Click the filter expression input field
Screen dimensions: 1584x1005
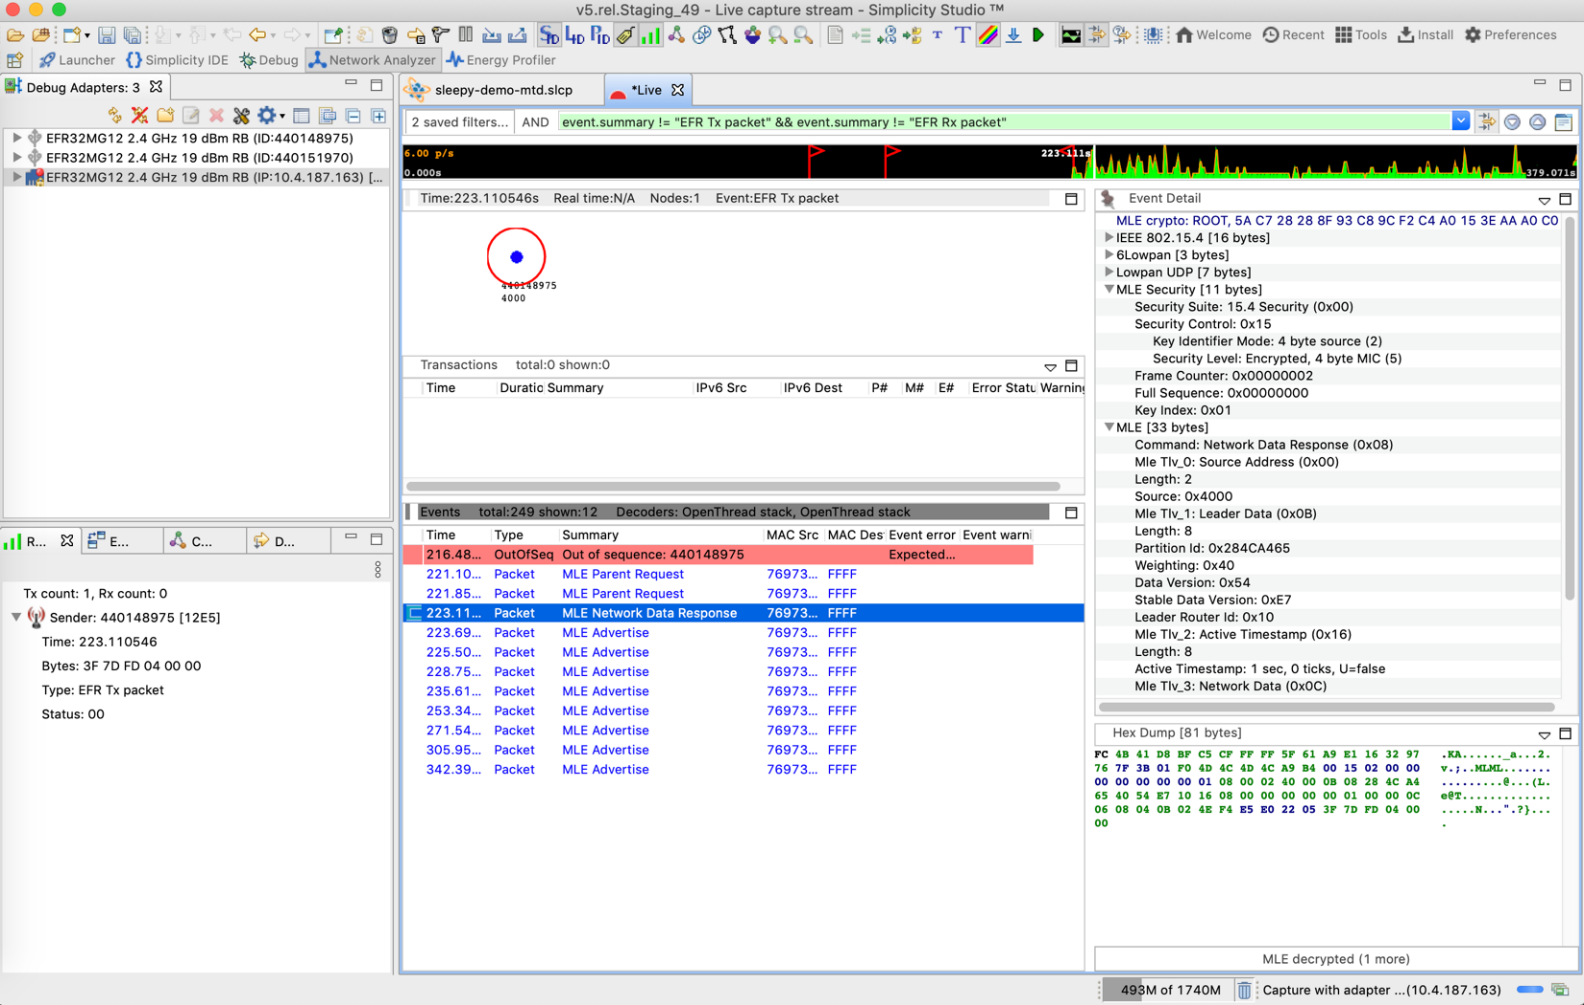click(x=1004, y=122)
